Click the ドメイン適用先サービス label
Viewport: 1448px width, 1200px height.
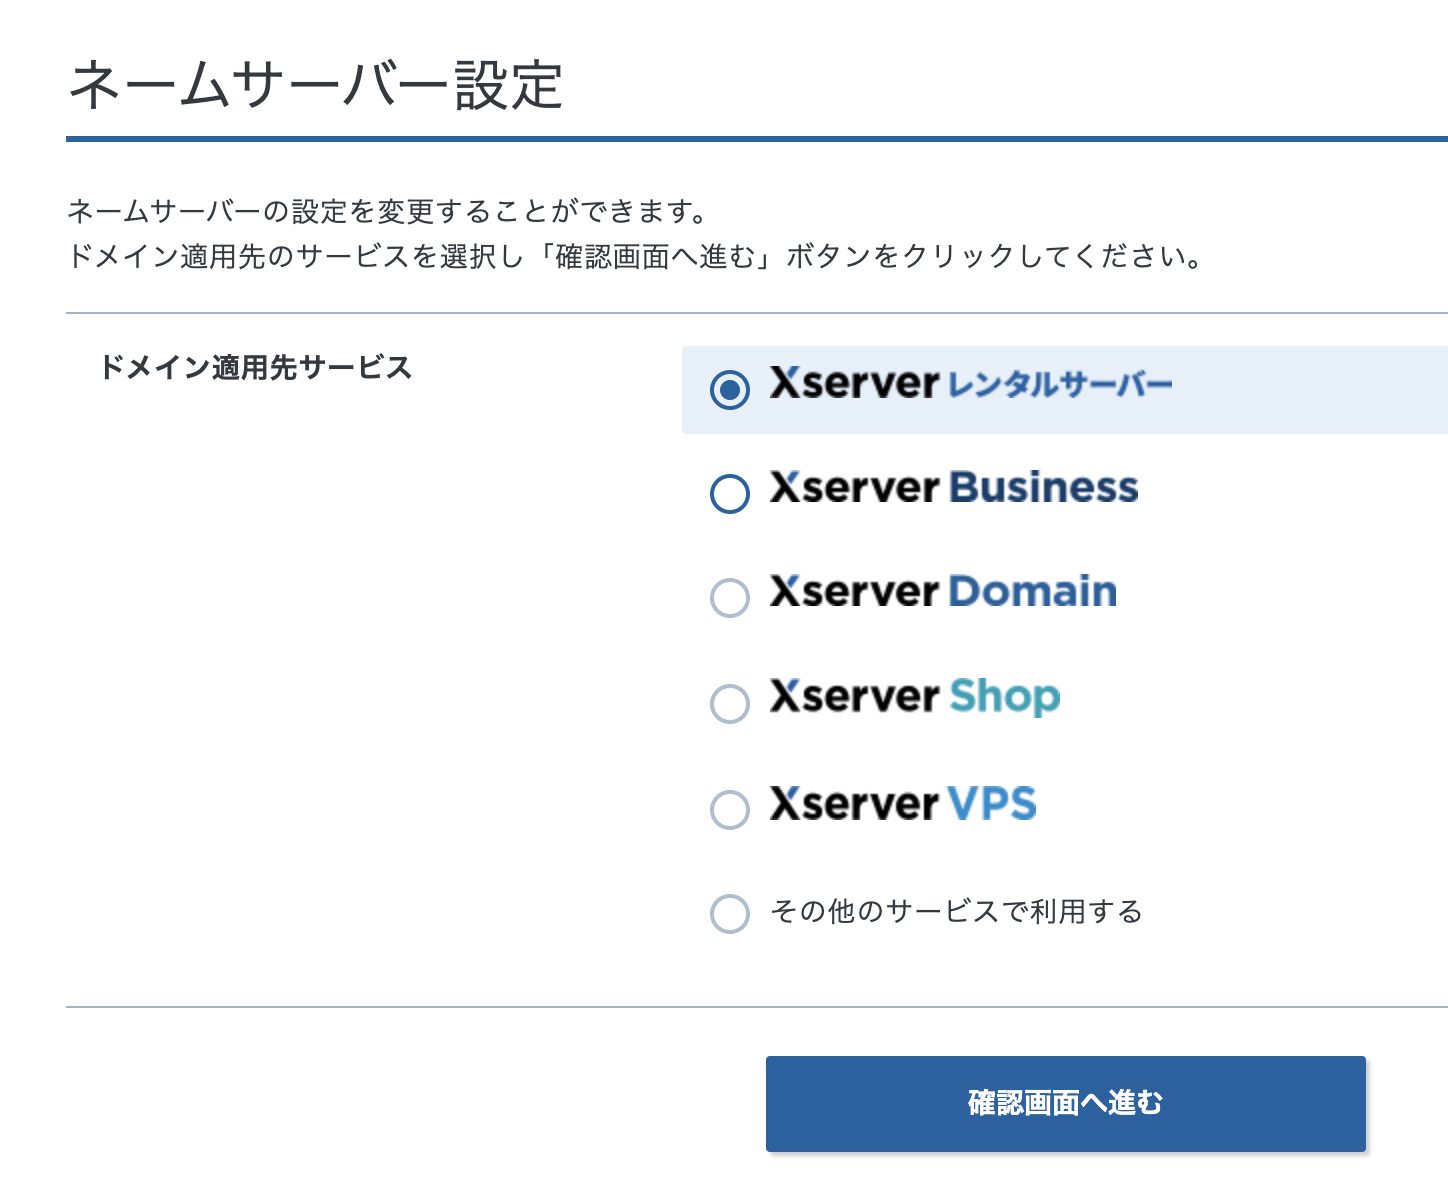(x=260, y=367)
